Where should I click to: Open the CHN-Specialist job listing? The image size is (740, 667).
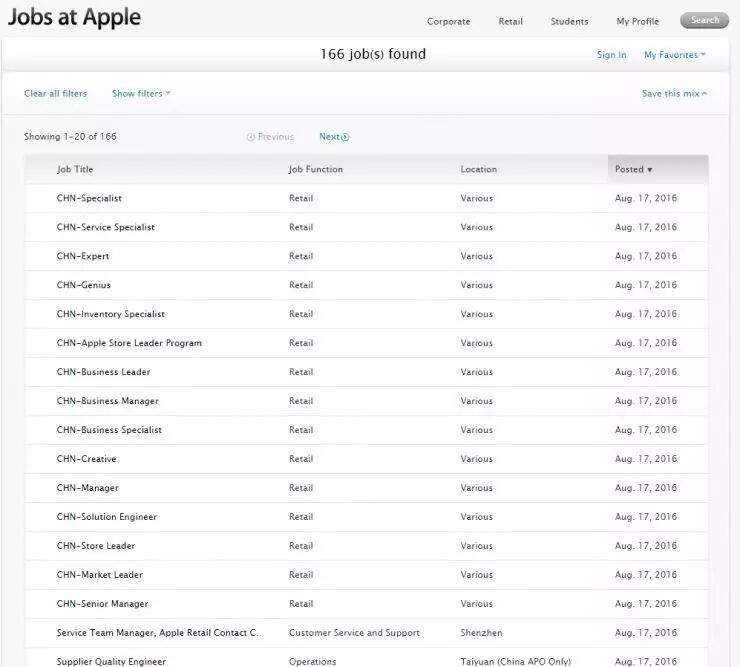(x=89, y=198)
